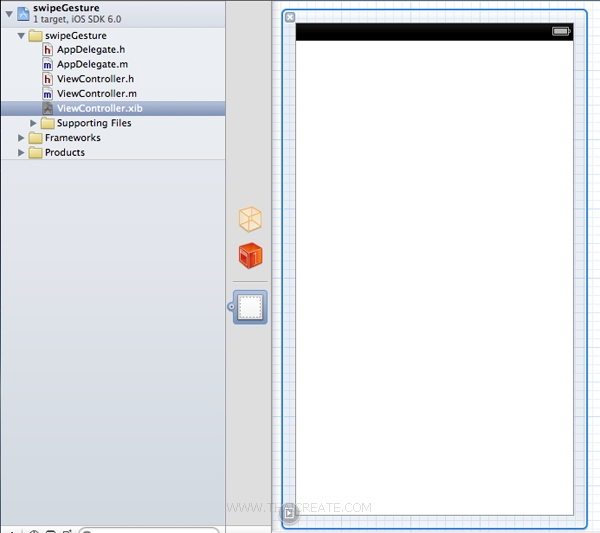Collapse the swipeGesture group folder
Image resolution: width=600 pixels, height=533 pixels.
21,36
